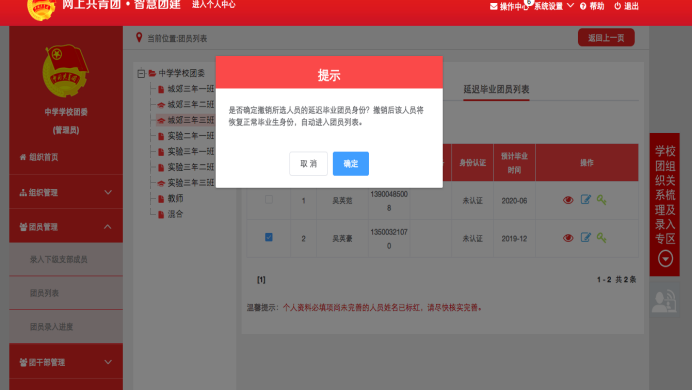The height and width of the screenshot is (390, 692).
Task: Click the location pin icon
Action: click(x=139, y=38)
